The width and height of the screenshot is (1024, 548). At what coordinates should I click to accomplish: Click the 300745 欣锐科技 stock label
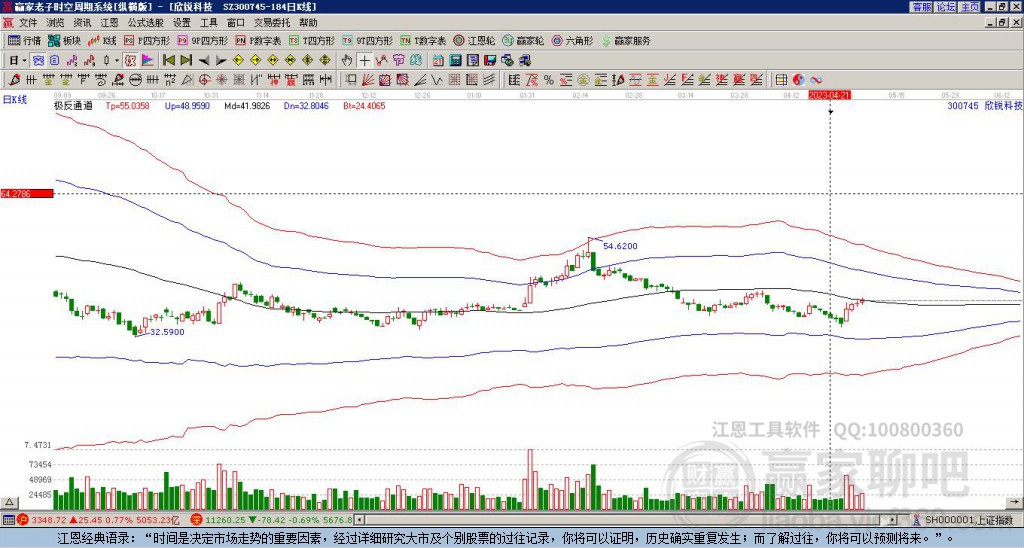pos(985,105)
